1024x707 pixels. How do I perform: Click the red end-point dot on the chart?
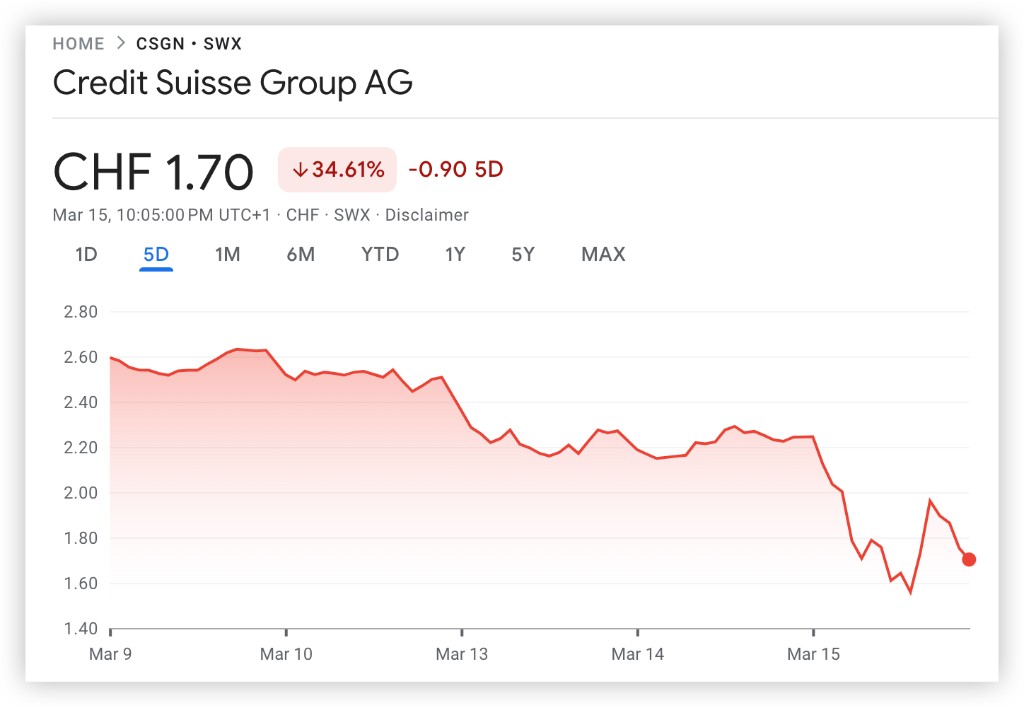[x=969, y=560]
